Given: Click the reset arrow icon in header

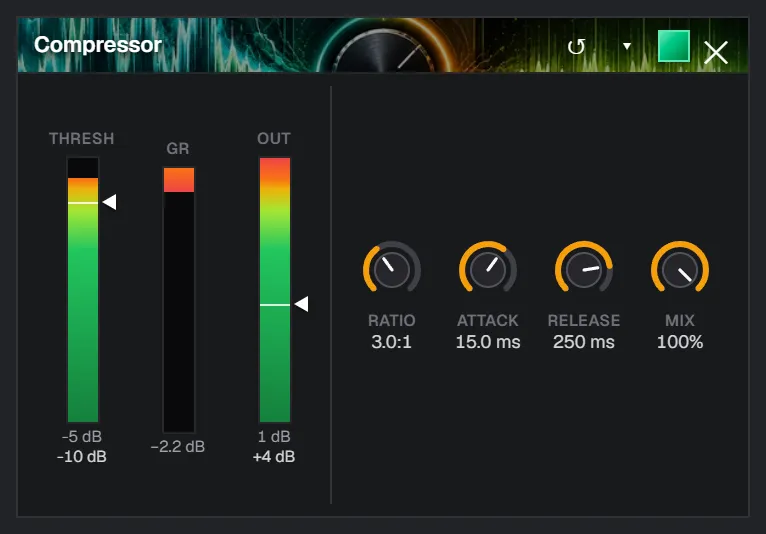Looking at the screenshot, I should 576,47.
